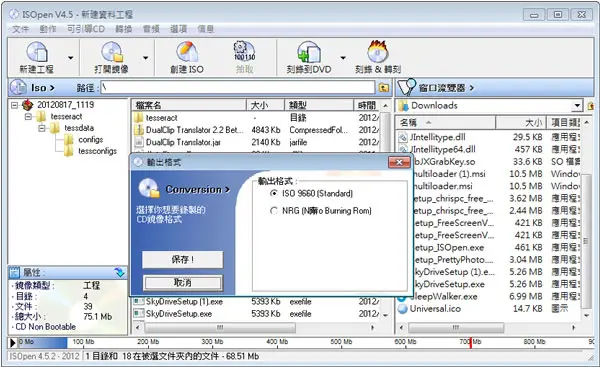The height and width of the screenshot is (367, 600).
Task: Select ISO 9660 (Standard) radio option
Action: [x=274, y=193]
